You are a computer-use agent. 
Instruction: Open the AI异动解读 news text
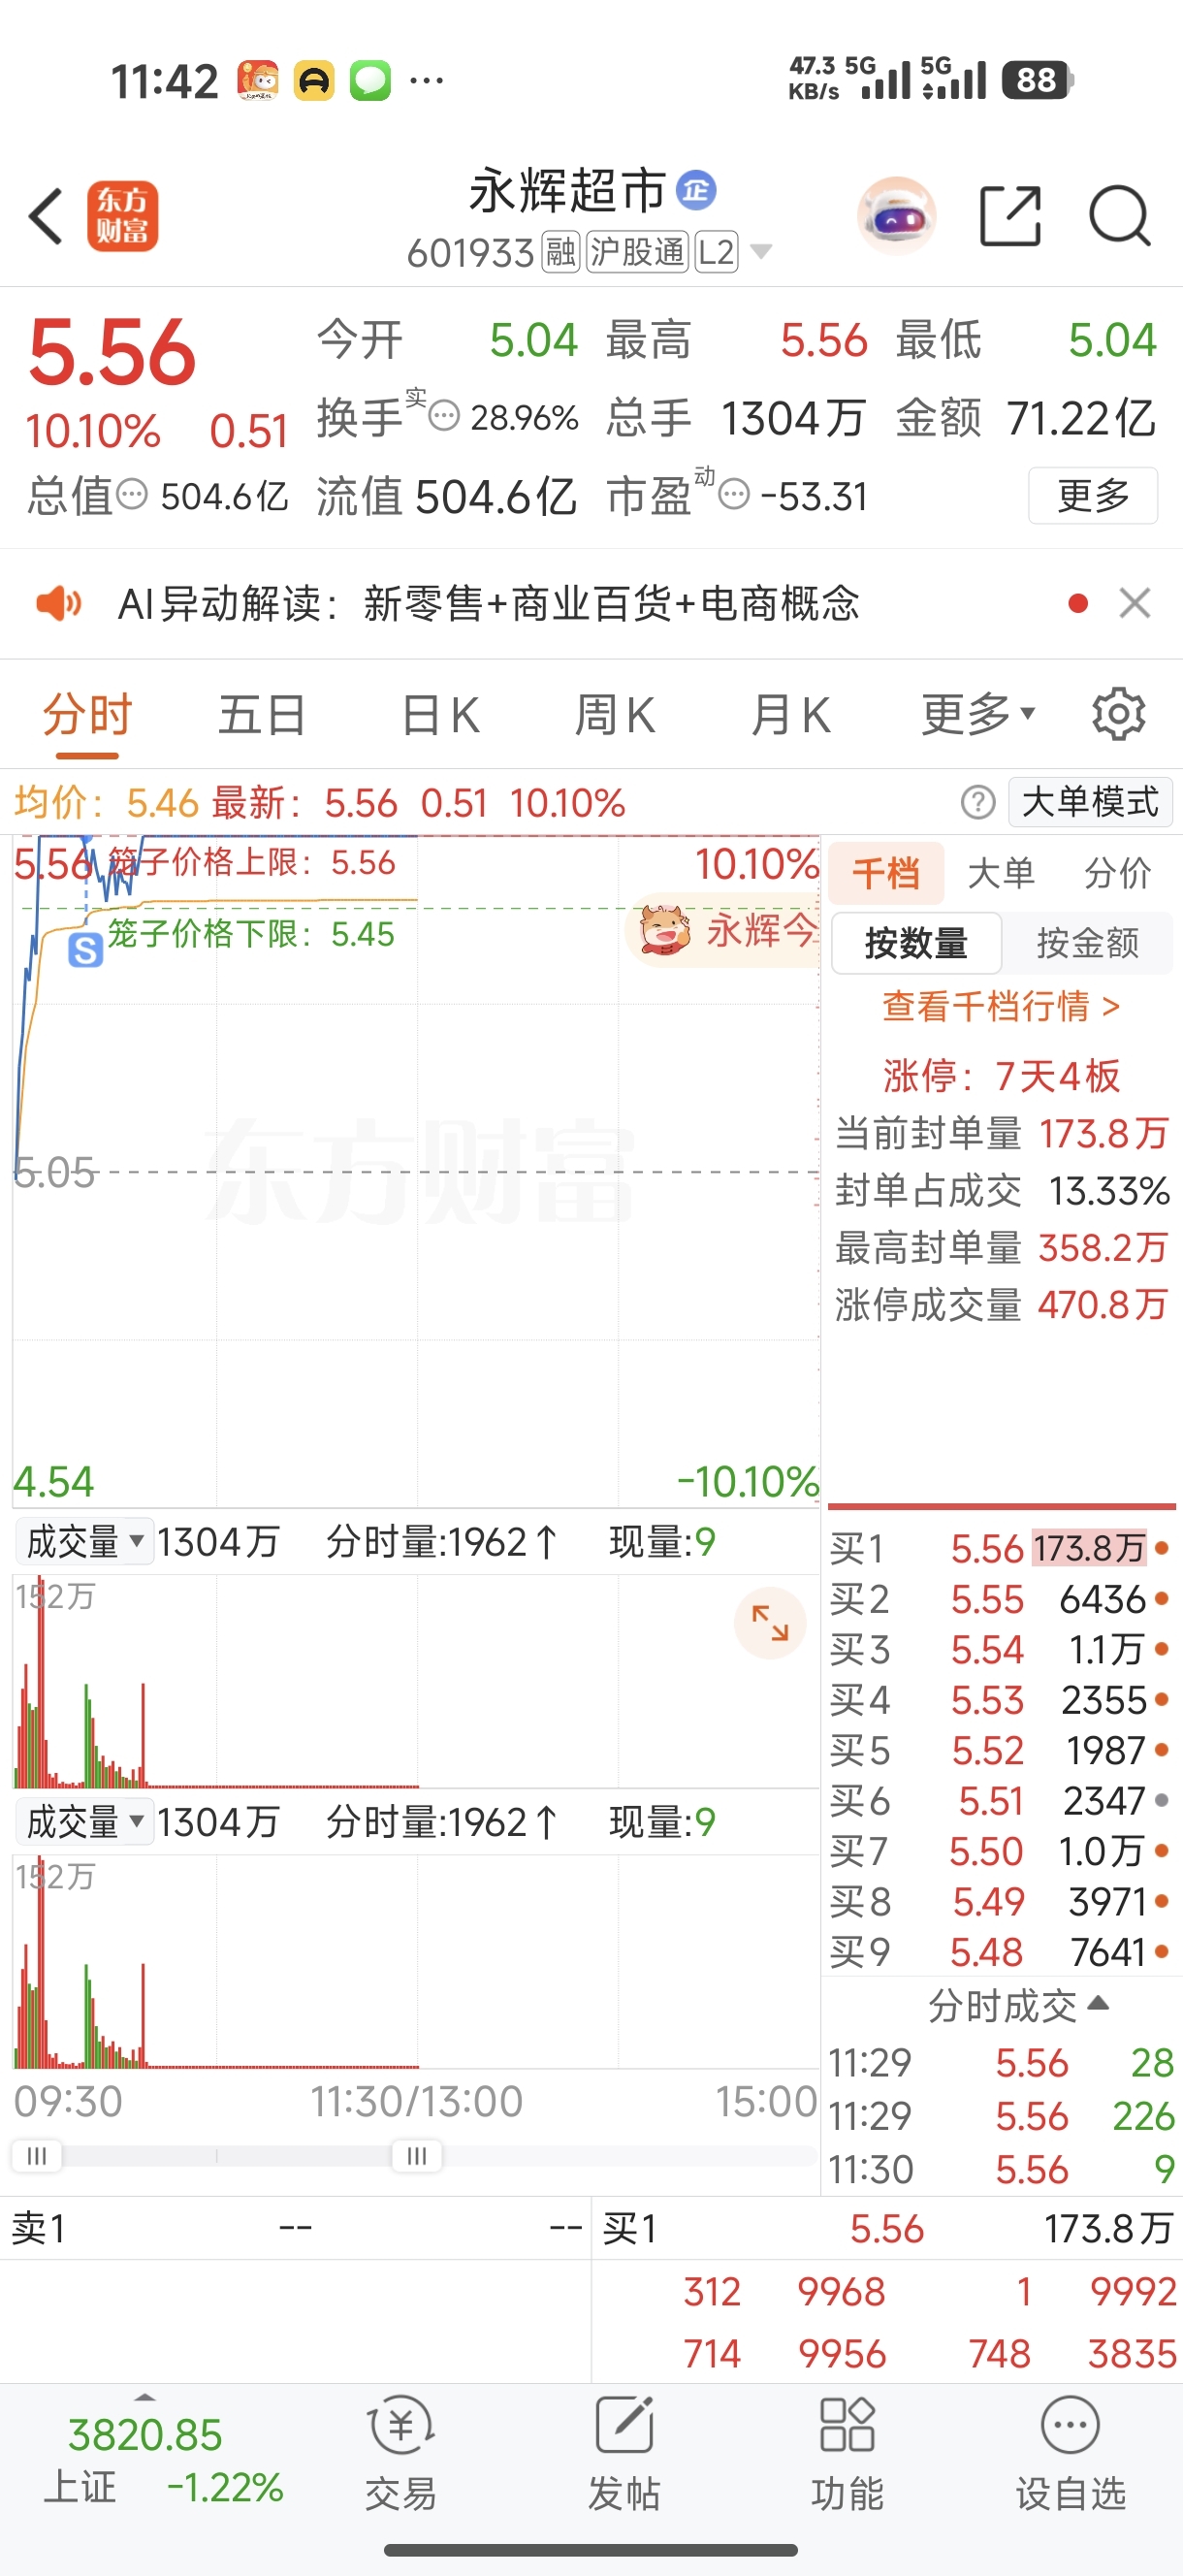[x=489, y=603]
